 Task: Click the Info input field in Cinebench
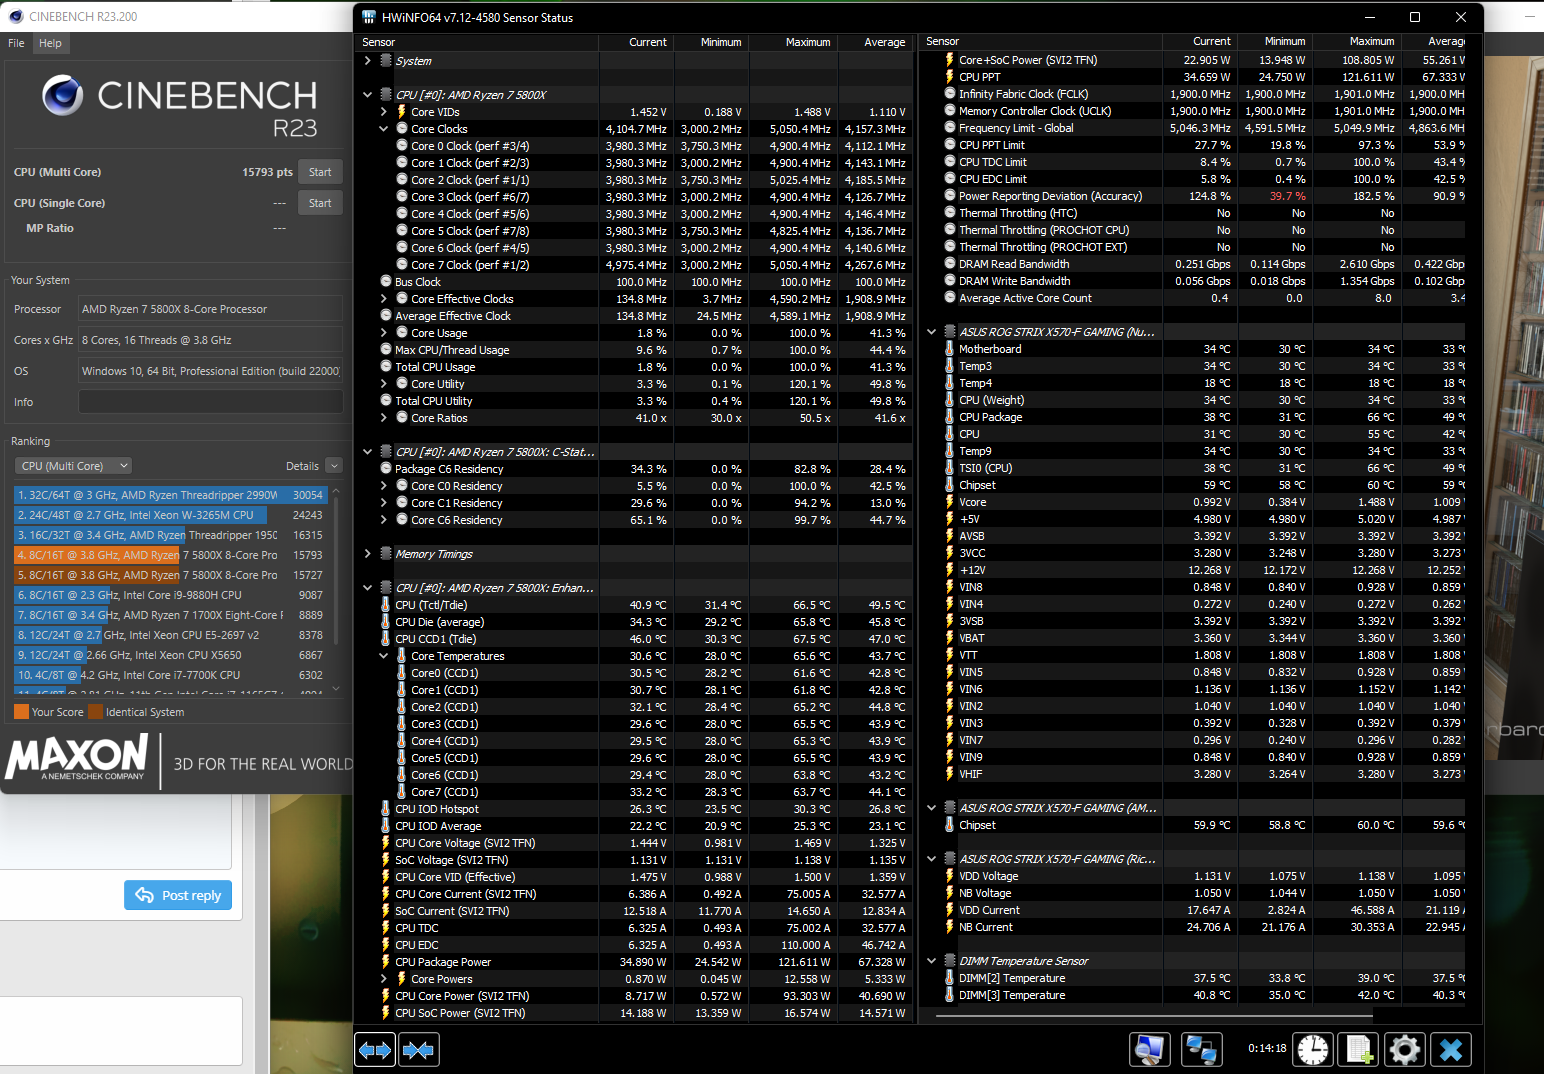[211, 402]
